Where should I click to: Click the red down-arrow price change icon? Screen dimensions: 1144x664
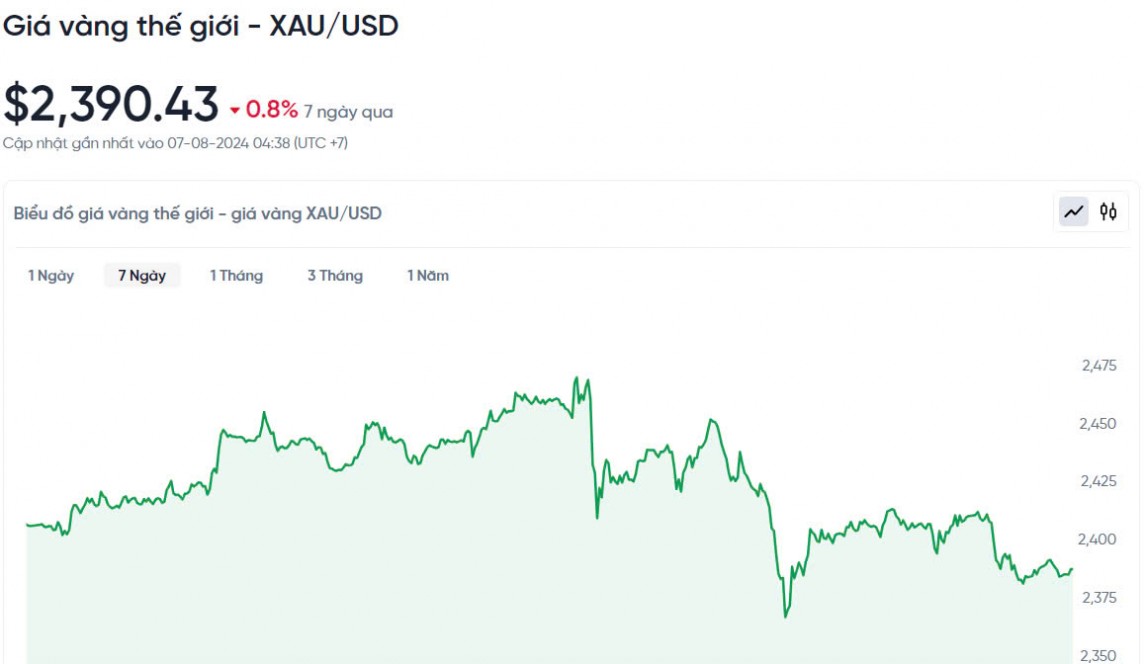coord(235,111)
